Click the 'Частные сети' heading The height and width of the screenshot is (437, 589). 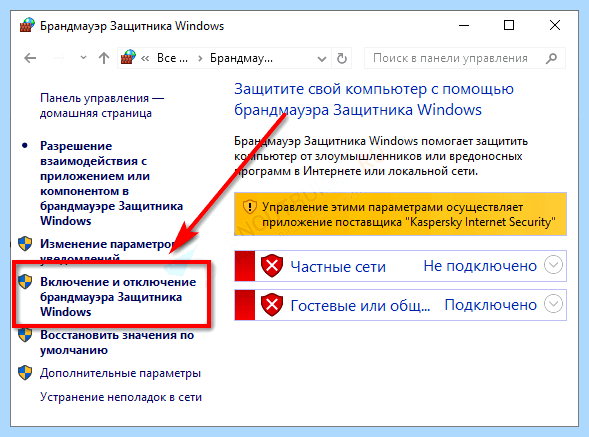(338, 267)
